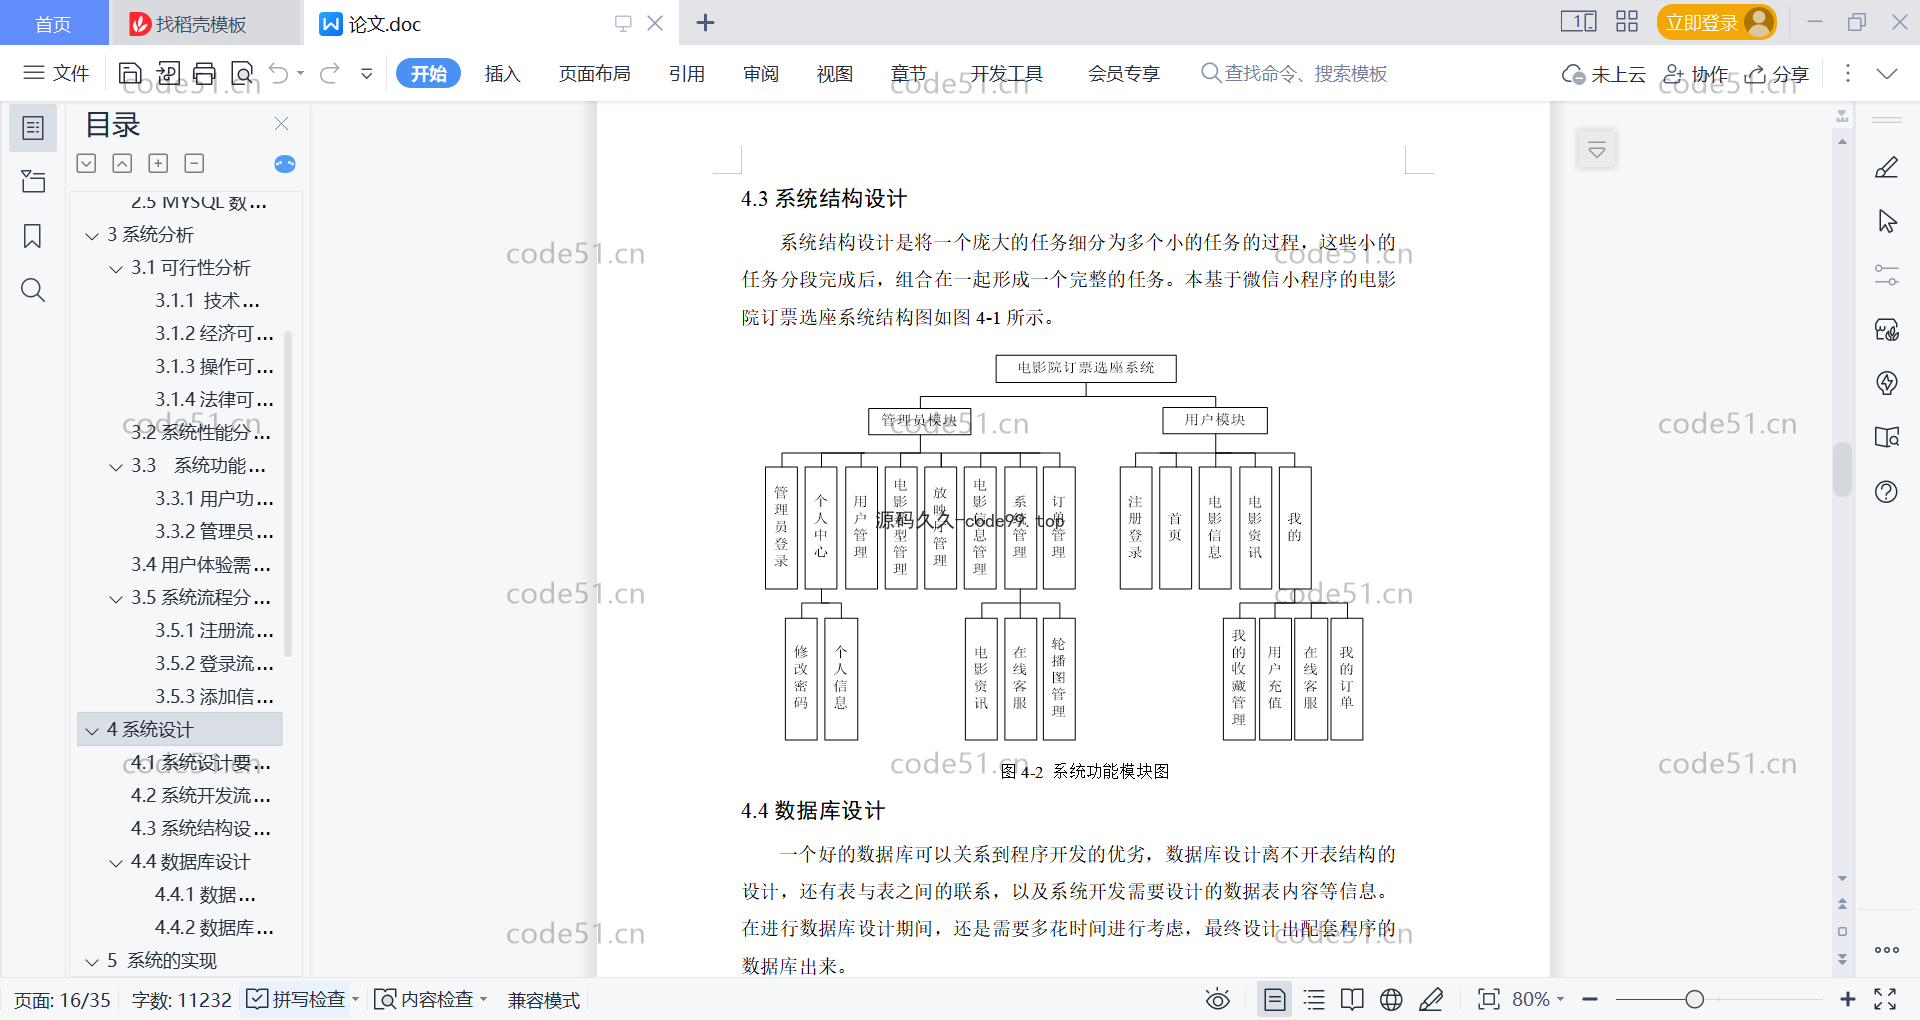Click the zoom in plus button
The image size is (1920, 1020).
point(1847,999)
